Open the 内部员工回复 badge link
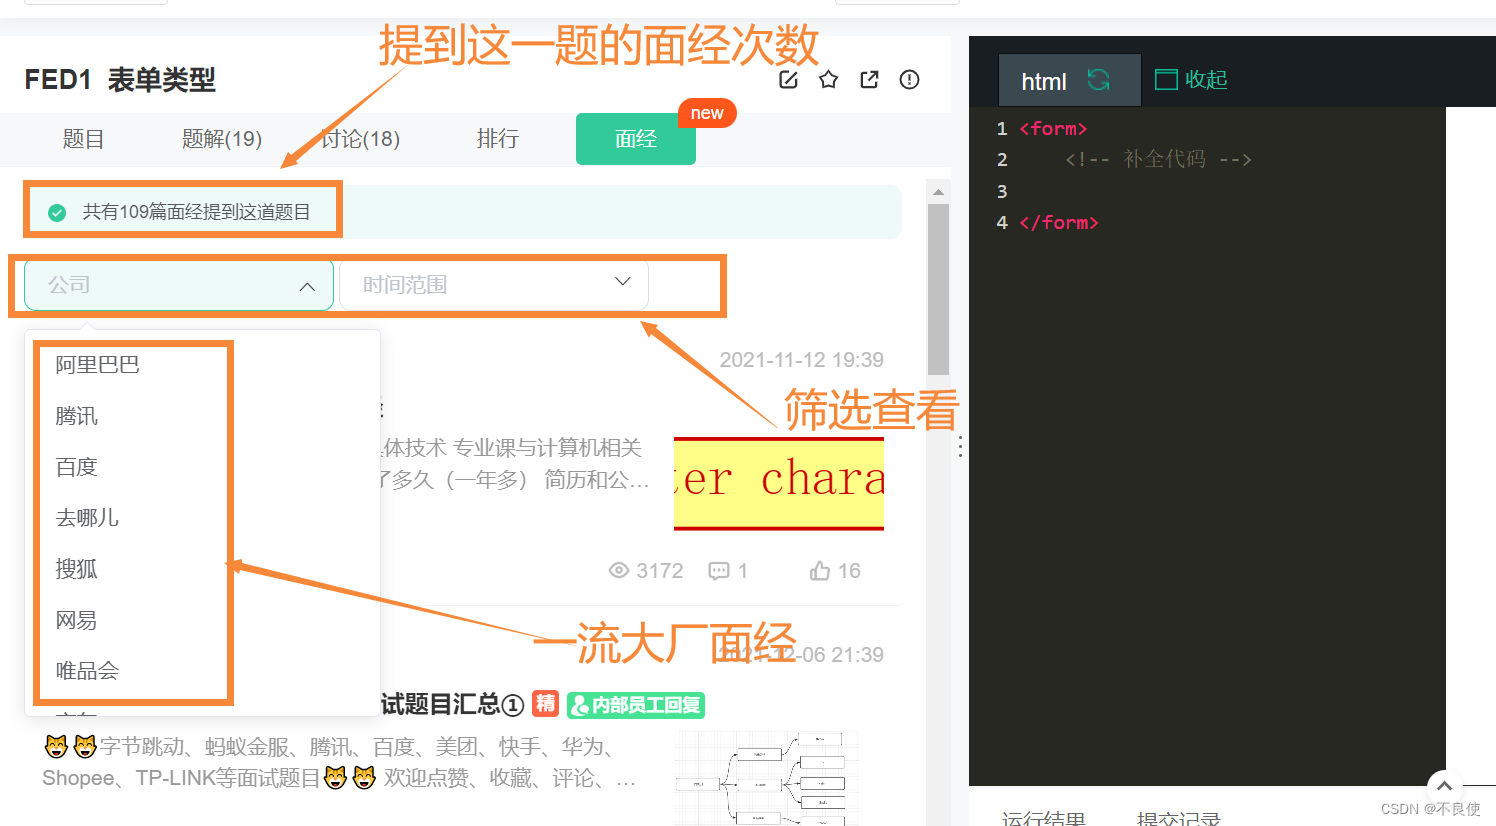1496x826 pixels. (x=636, y=705)
